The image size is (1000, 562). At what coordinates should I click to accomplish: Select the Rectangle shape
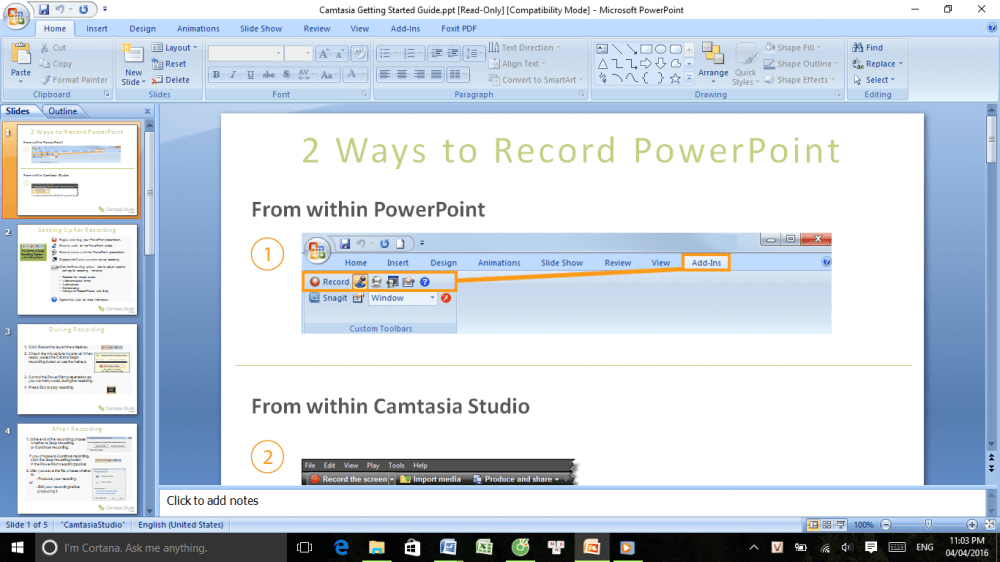pyautogui.click(x=646, y=49)
